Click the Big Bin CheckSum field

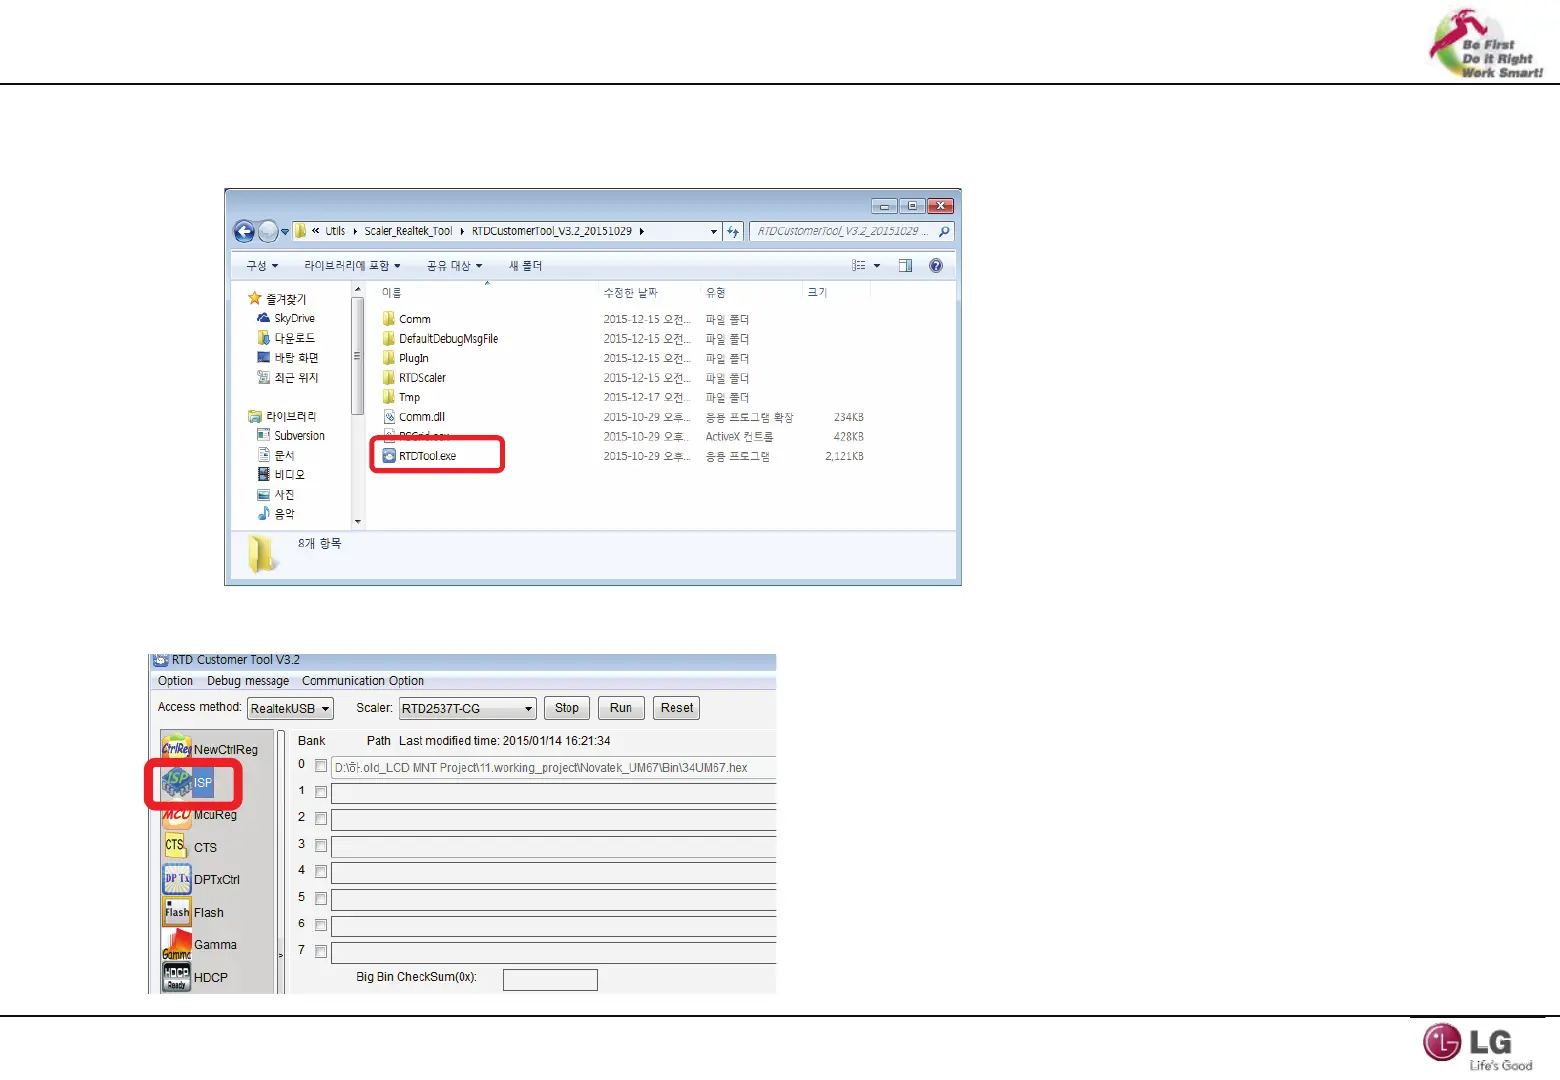(x=550, y=979)
